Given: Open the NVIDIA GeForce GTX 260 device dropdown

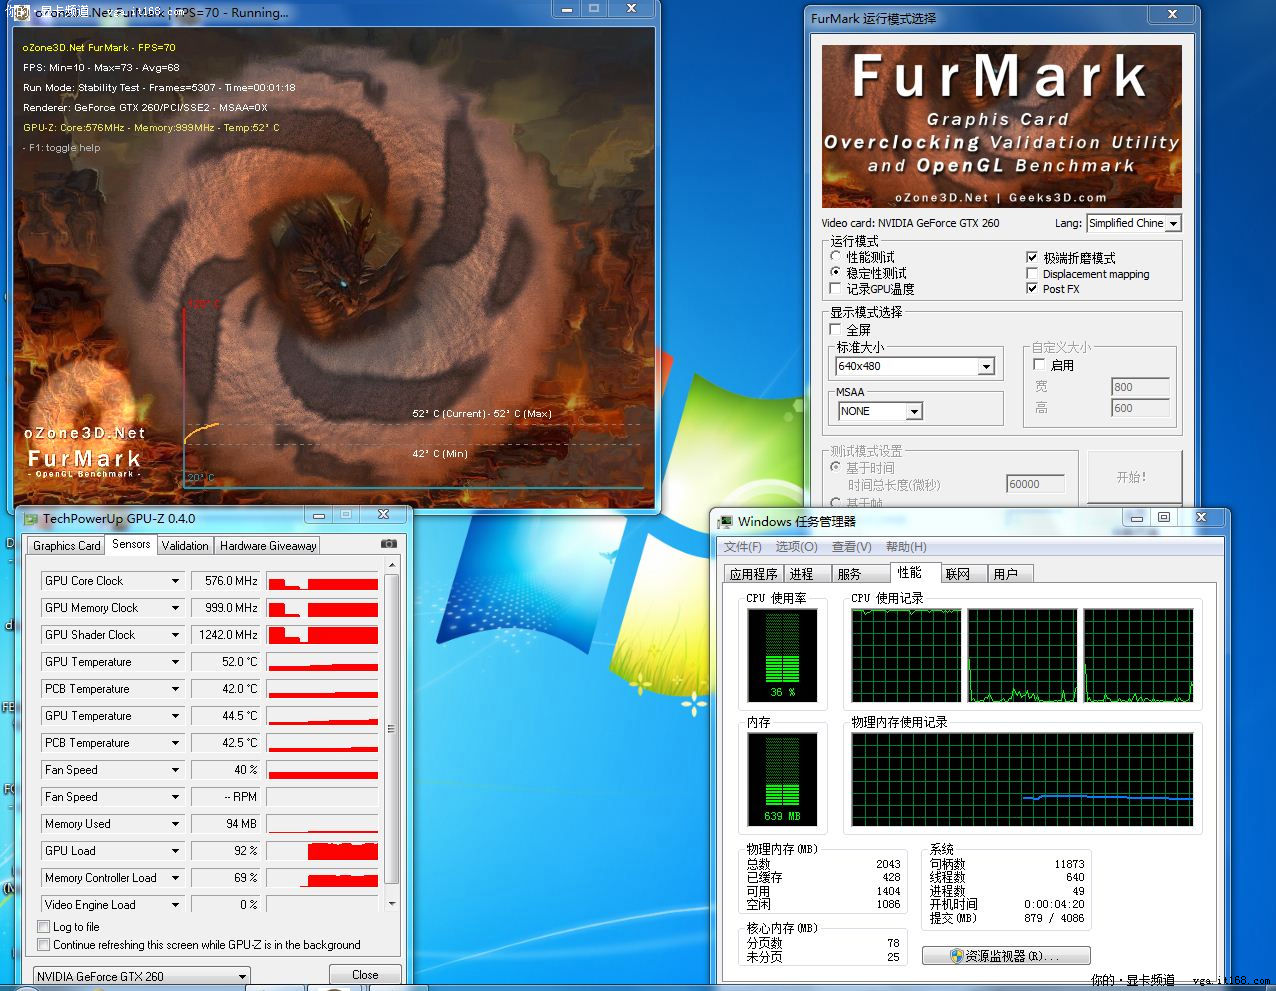Looking at the screenshot, I should 141,977.
